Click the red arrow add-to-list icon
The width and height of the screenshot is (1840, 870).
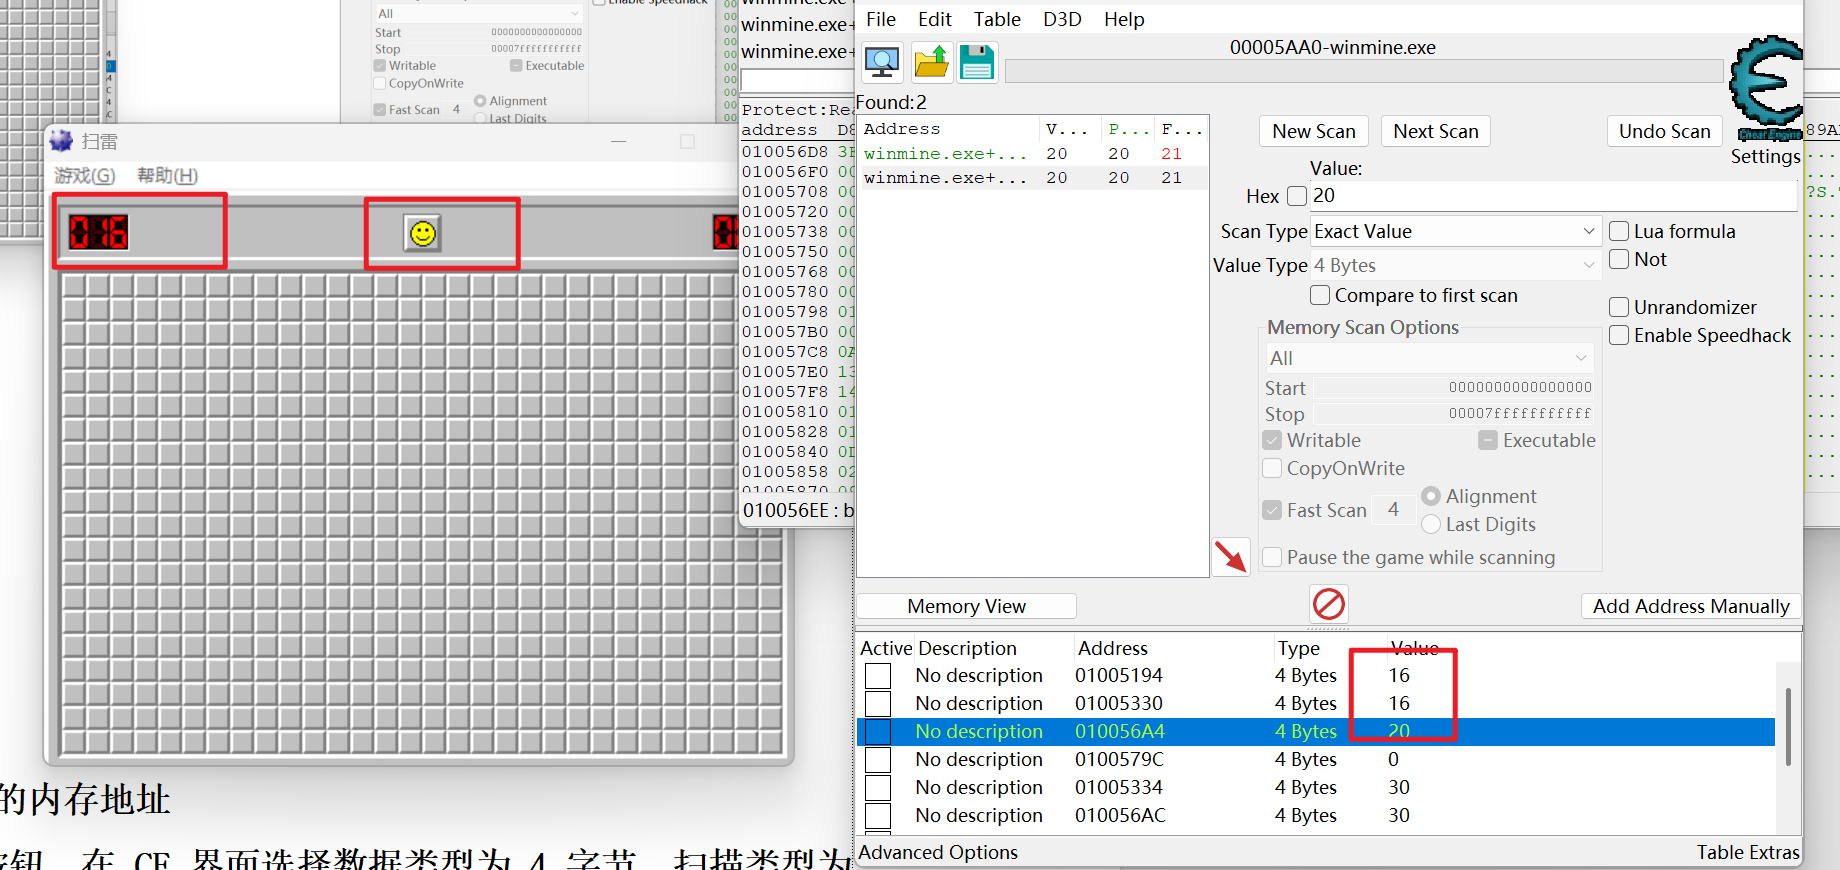pos(1231,556)
